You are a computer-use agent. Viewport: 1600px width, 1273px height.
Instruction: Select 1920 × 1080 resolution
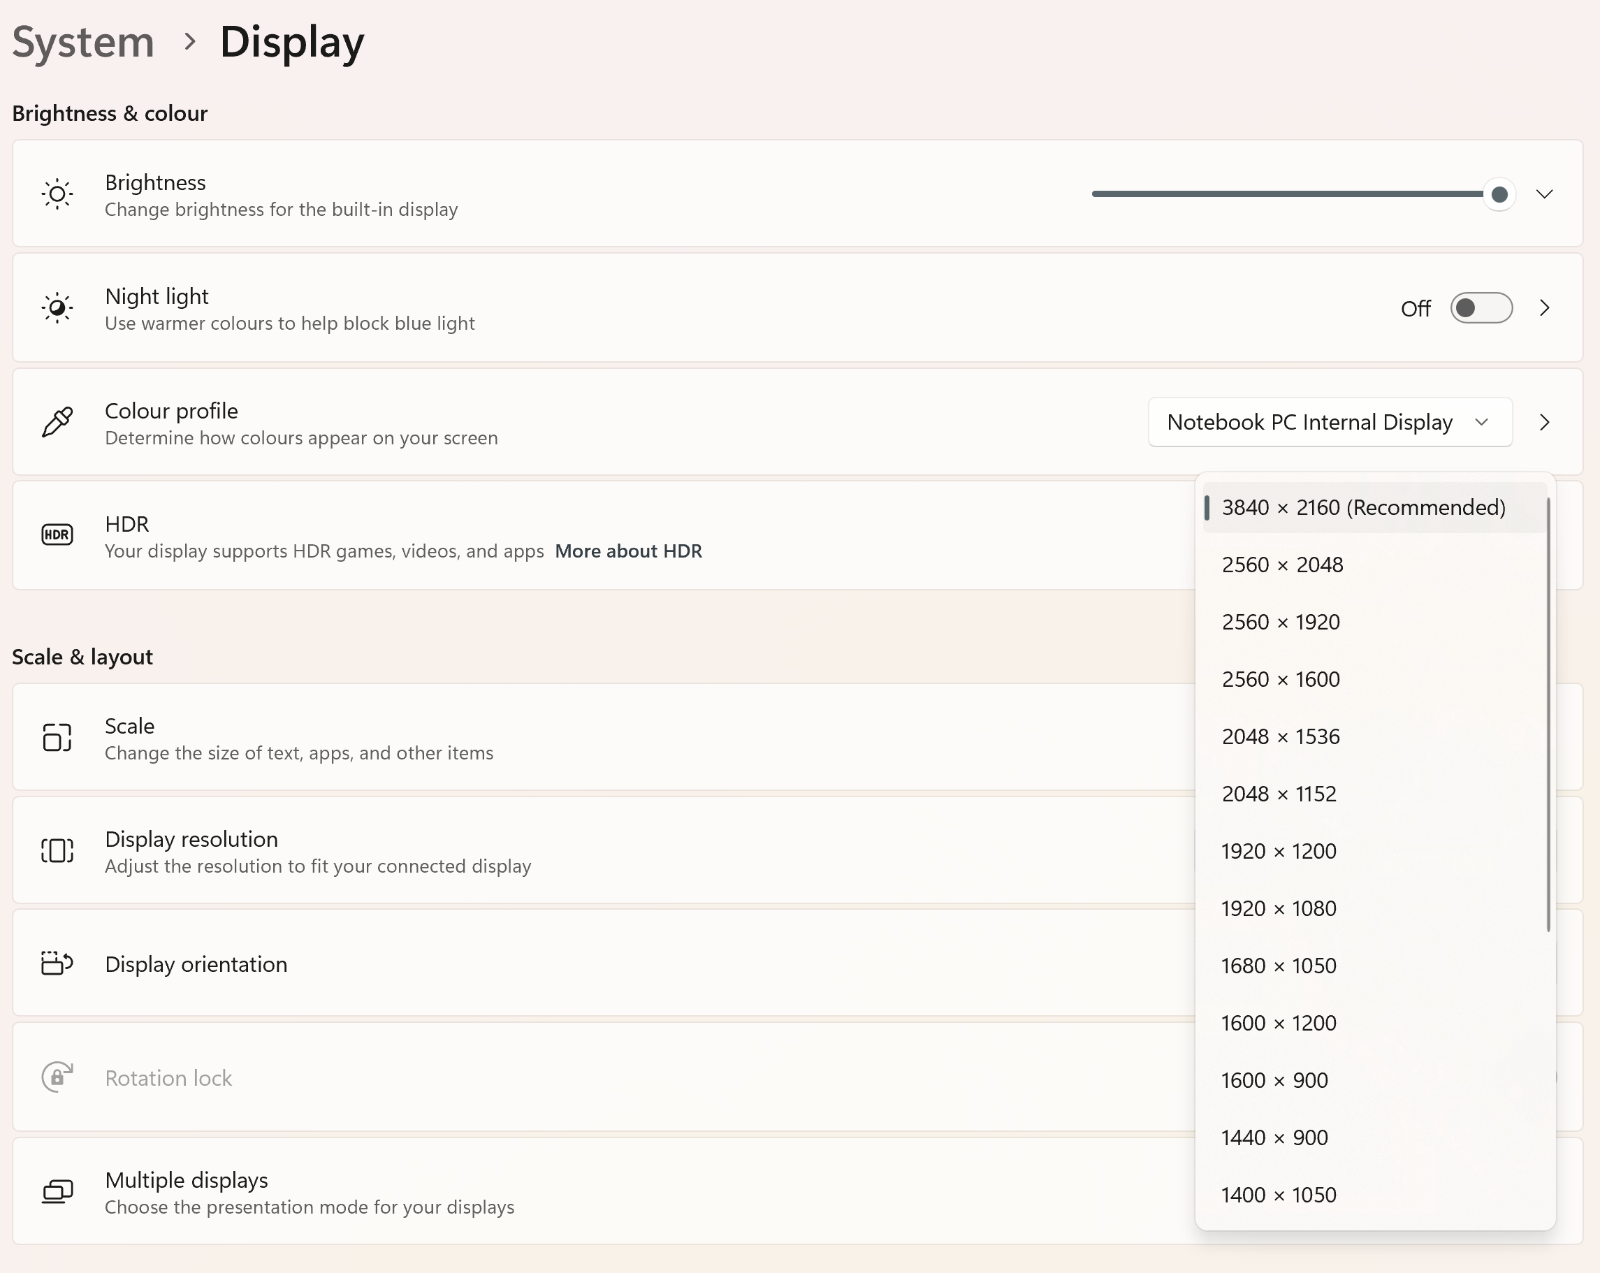coord(1278,908)
